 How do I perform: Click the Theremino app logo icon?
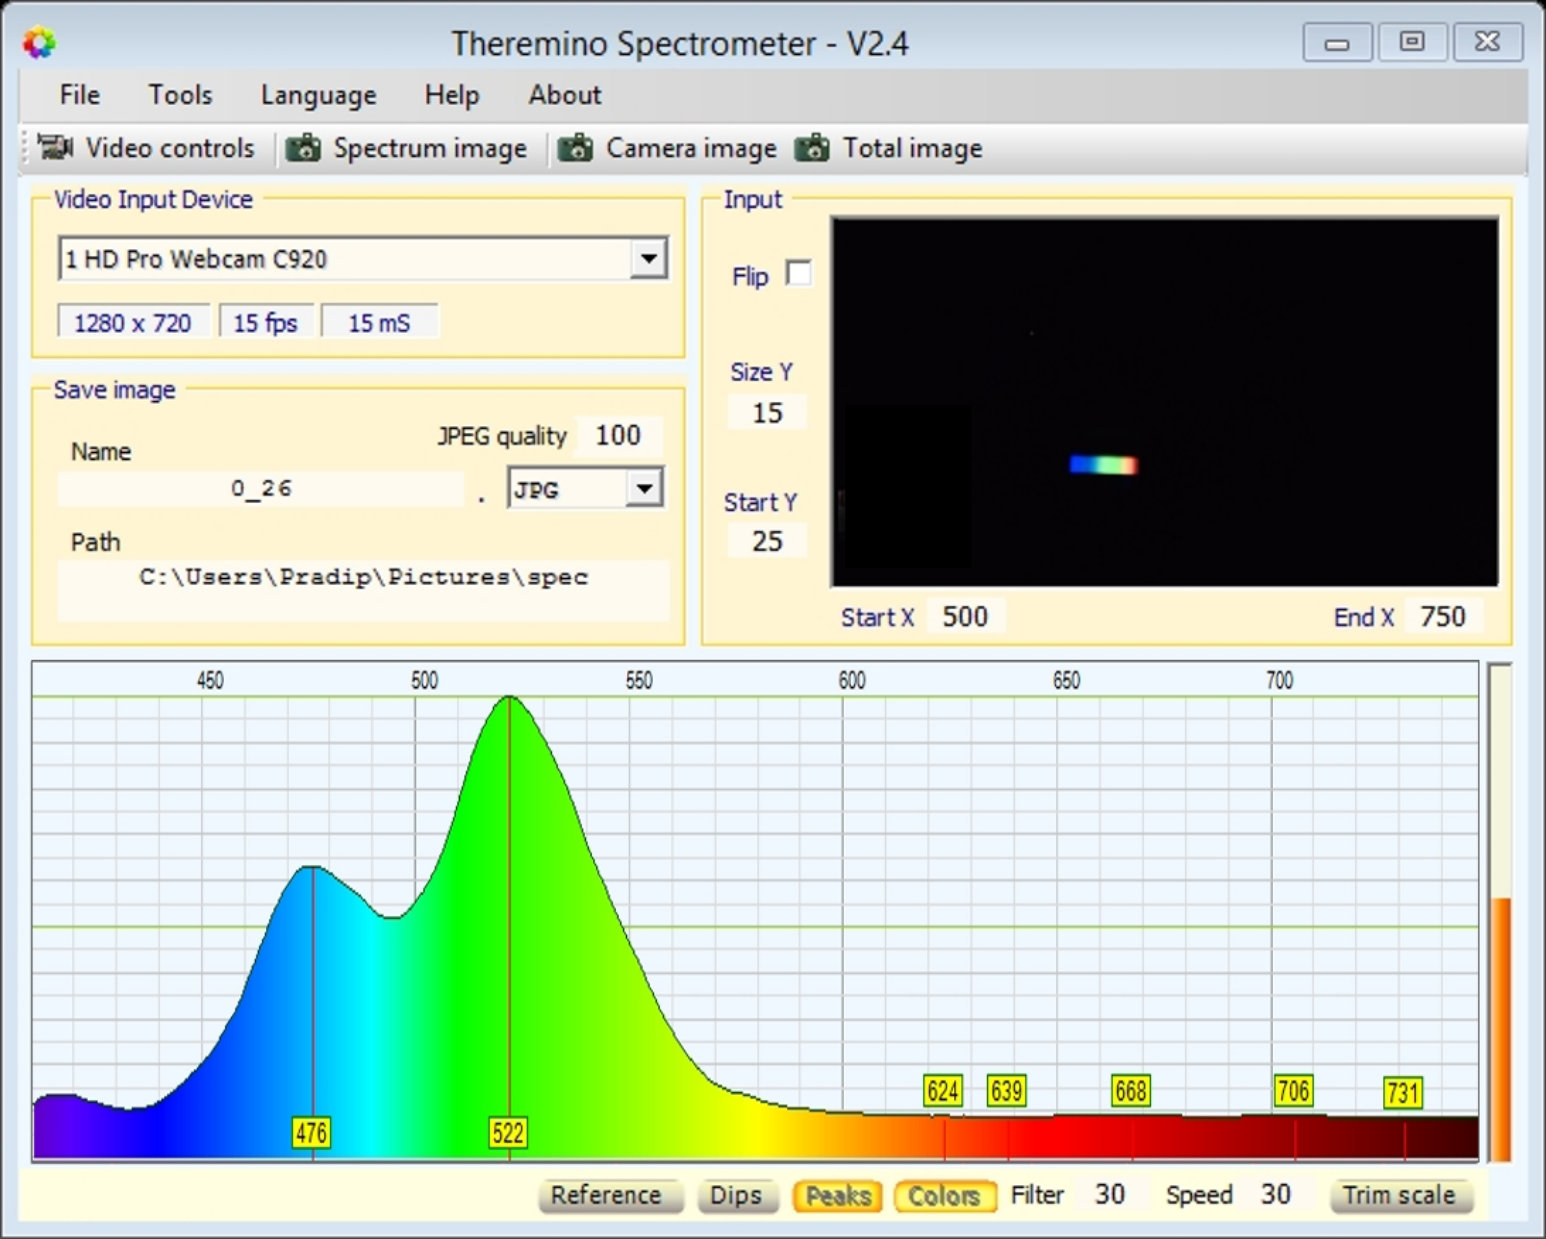(39, 42)
